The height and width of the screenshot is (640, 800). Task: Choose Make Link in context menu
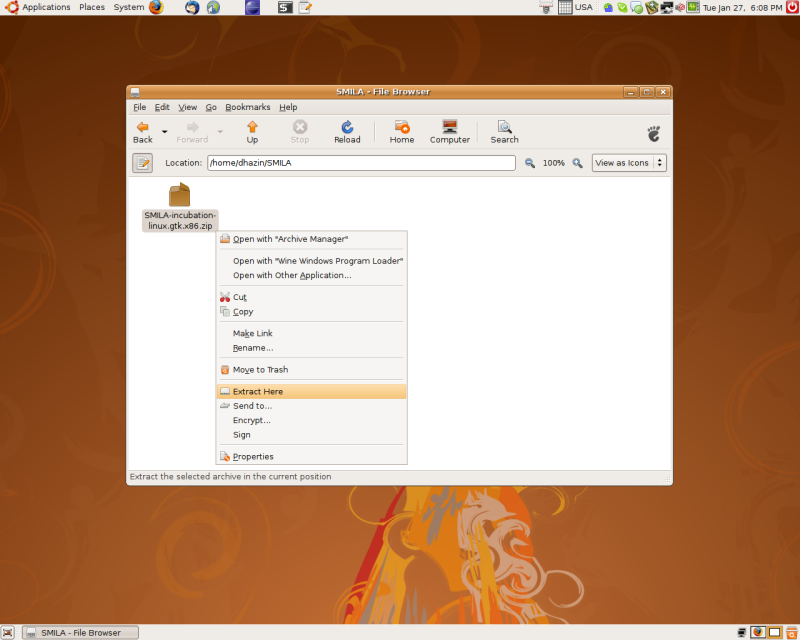pos(311,333)
